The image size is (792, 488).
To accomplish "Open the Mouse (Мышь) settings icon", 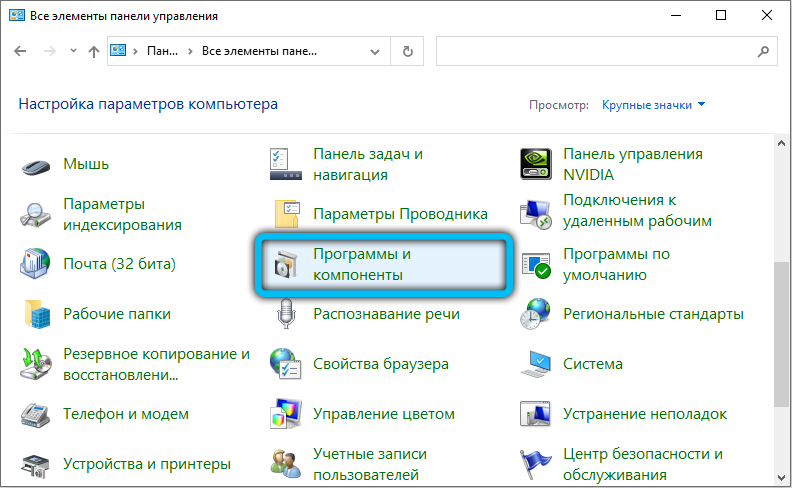I will pyautogui.click(x=37, y=164).
